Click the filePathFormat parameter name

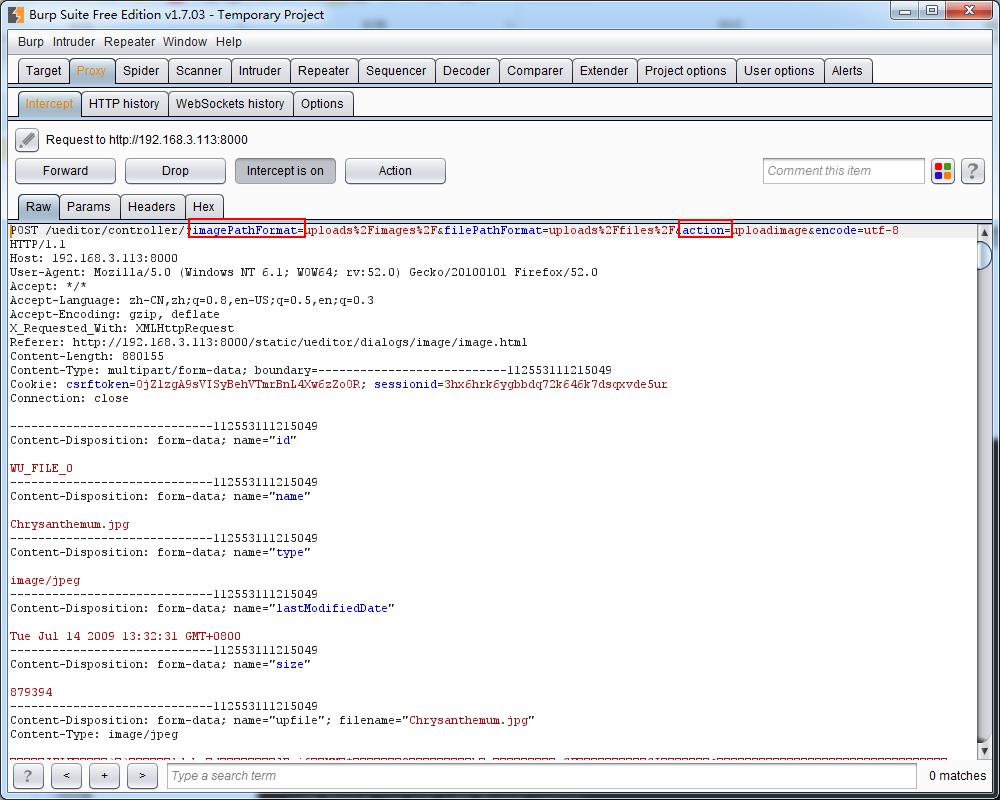coord(493,230)
